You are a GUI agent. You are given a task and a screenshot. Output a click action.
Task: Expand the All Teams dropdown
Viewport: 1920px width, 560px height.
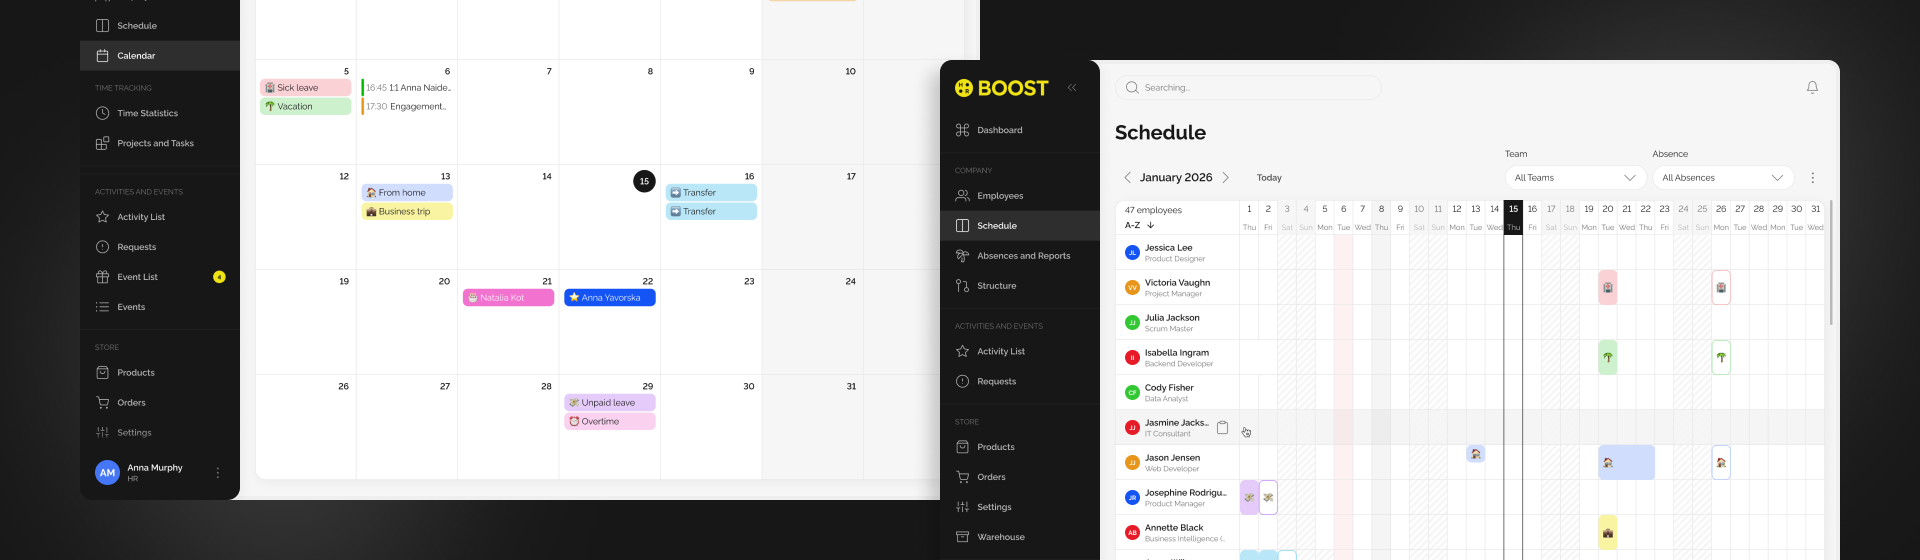1575,178
